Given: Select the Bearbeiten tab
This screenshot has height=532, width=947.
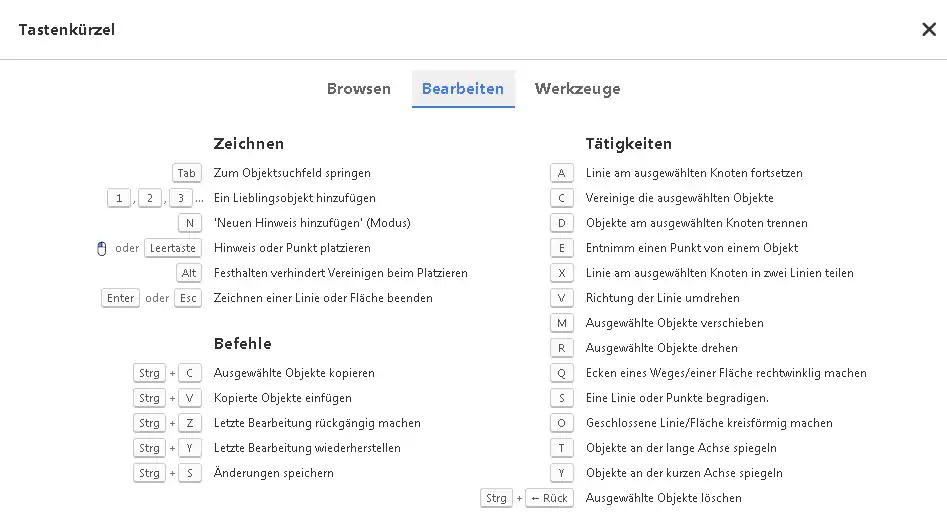Looking at the screenshot, I should 462,89.
